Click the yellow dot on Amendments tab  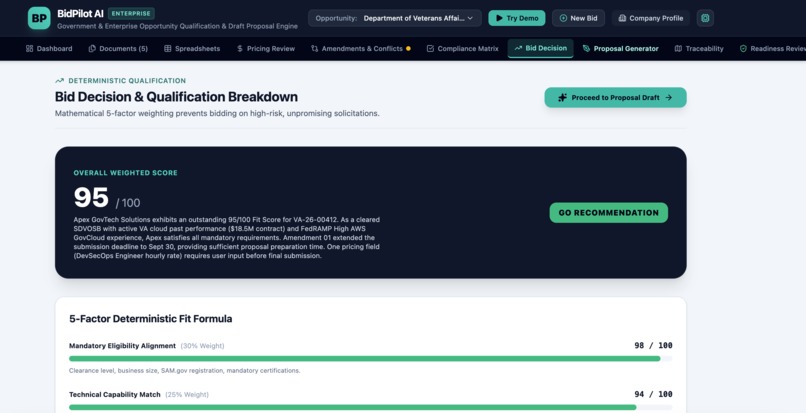[408, 48]
